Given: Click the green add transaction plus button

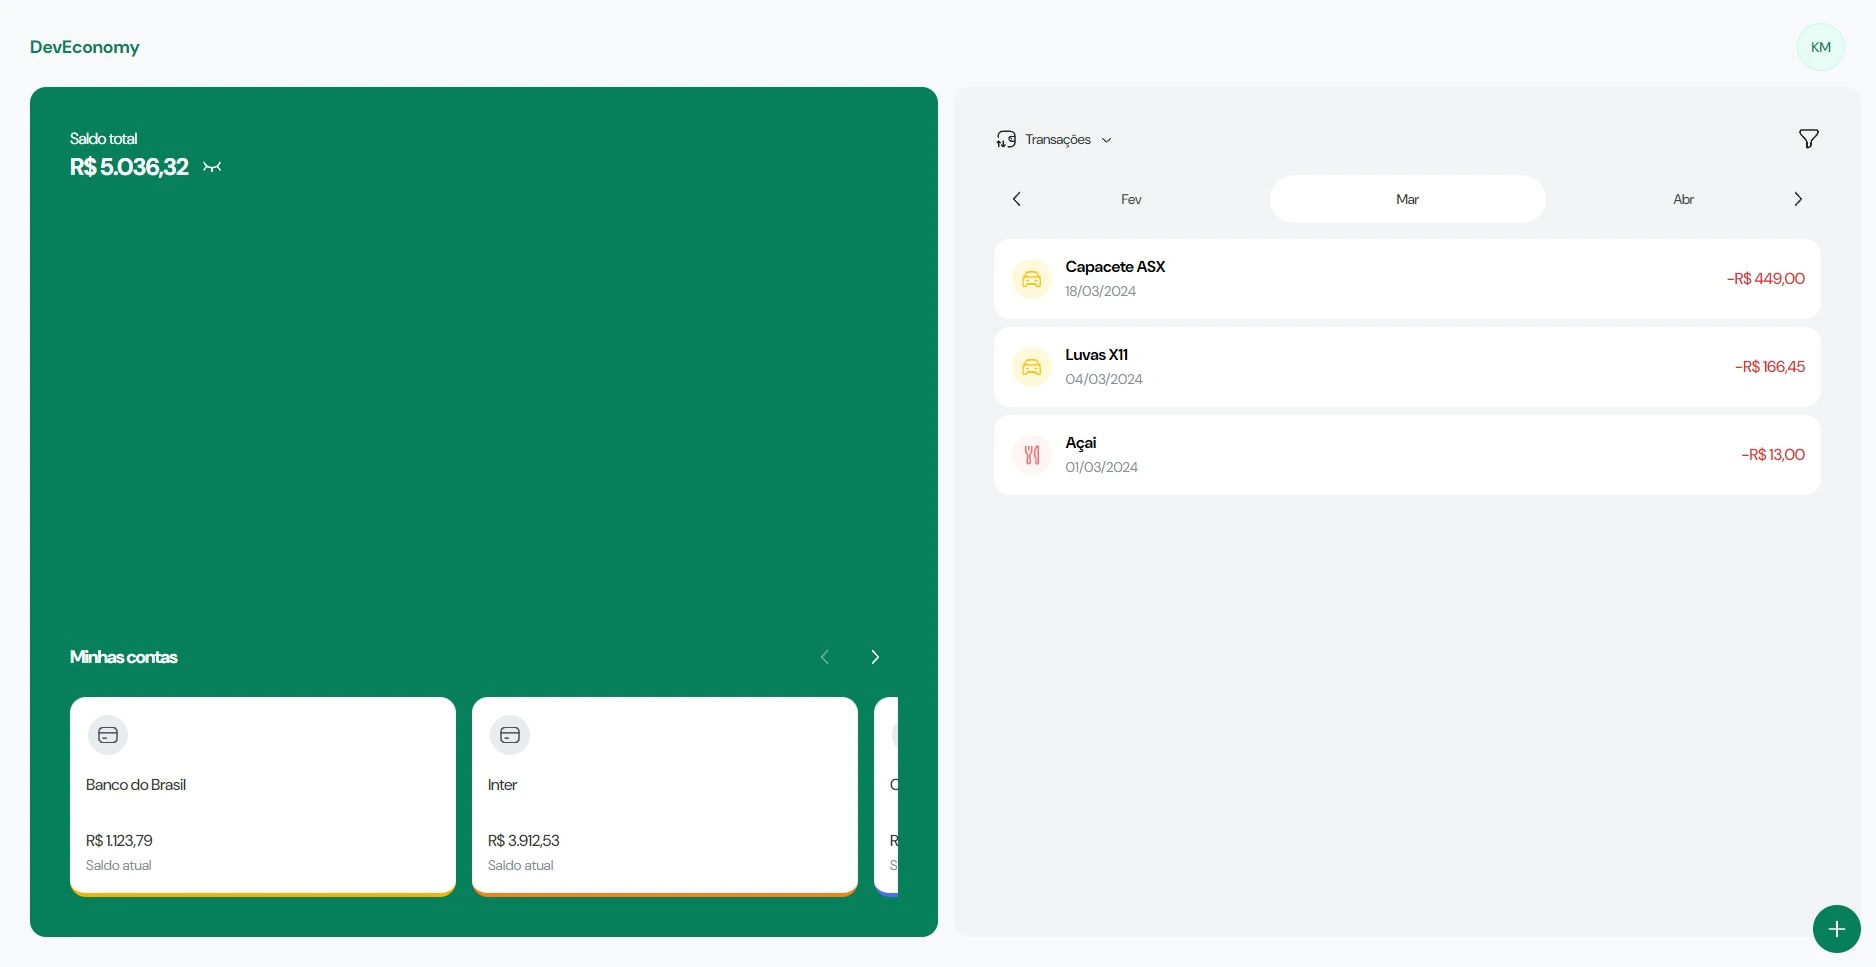Looking at the screenshot, I should (x=1836, y=929).
